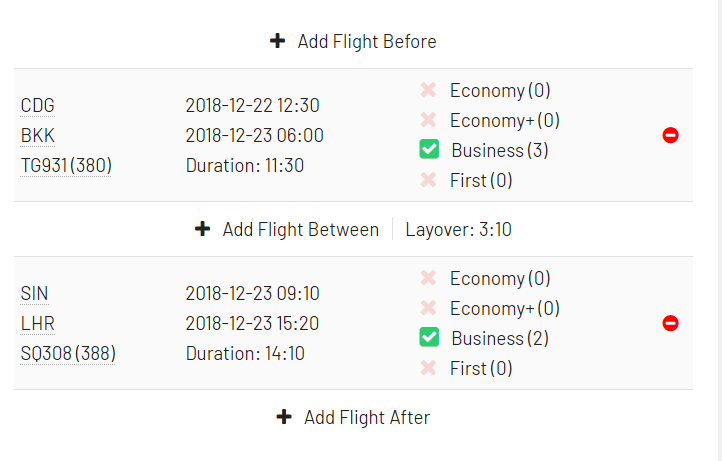Click the Add Flight After label
722x461 pixels.
click(x=367, y=417)
